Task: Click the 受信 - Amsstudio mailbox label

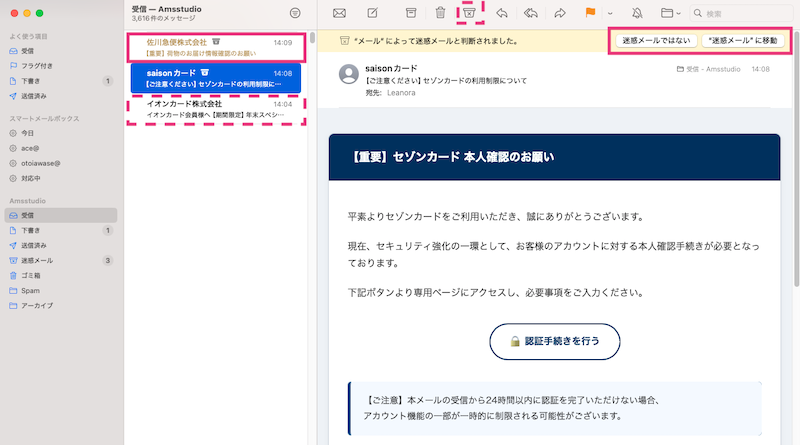Action: 709,69
